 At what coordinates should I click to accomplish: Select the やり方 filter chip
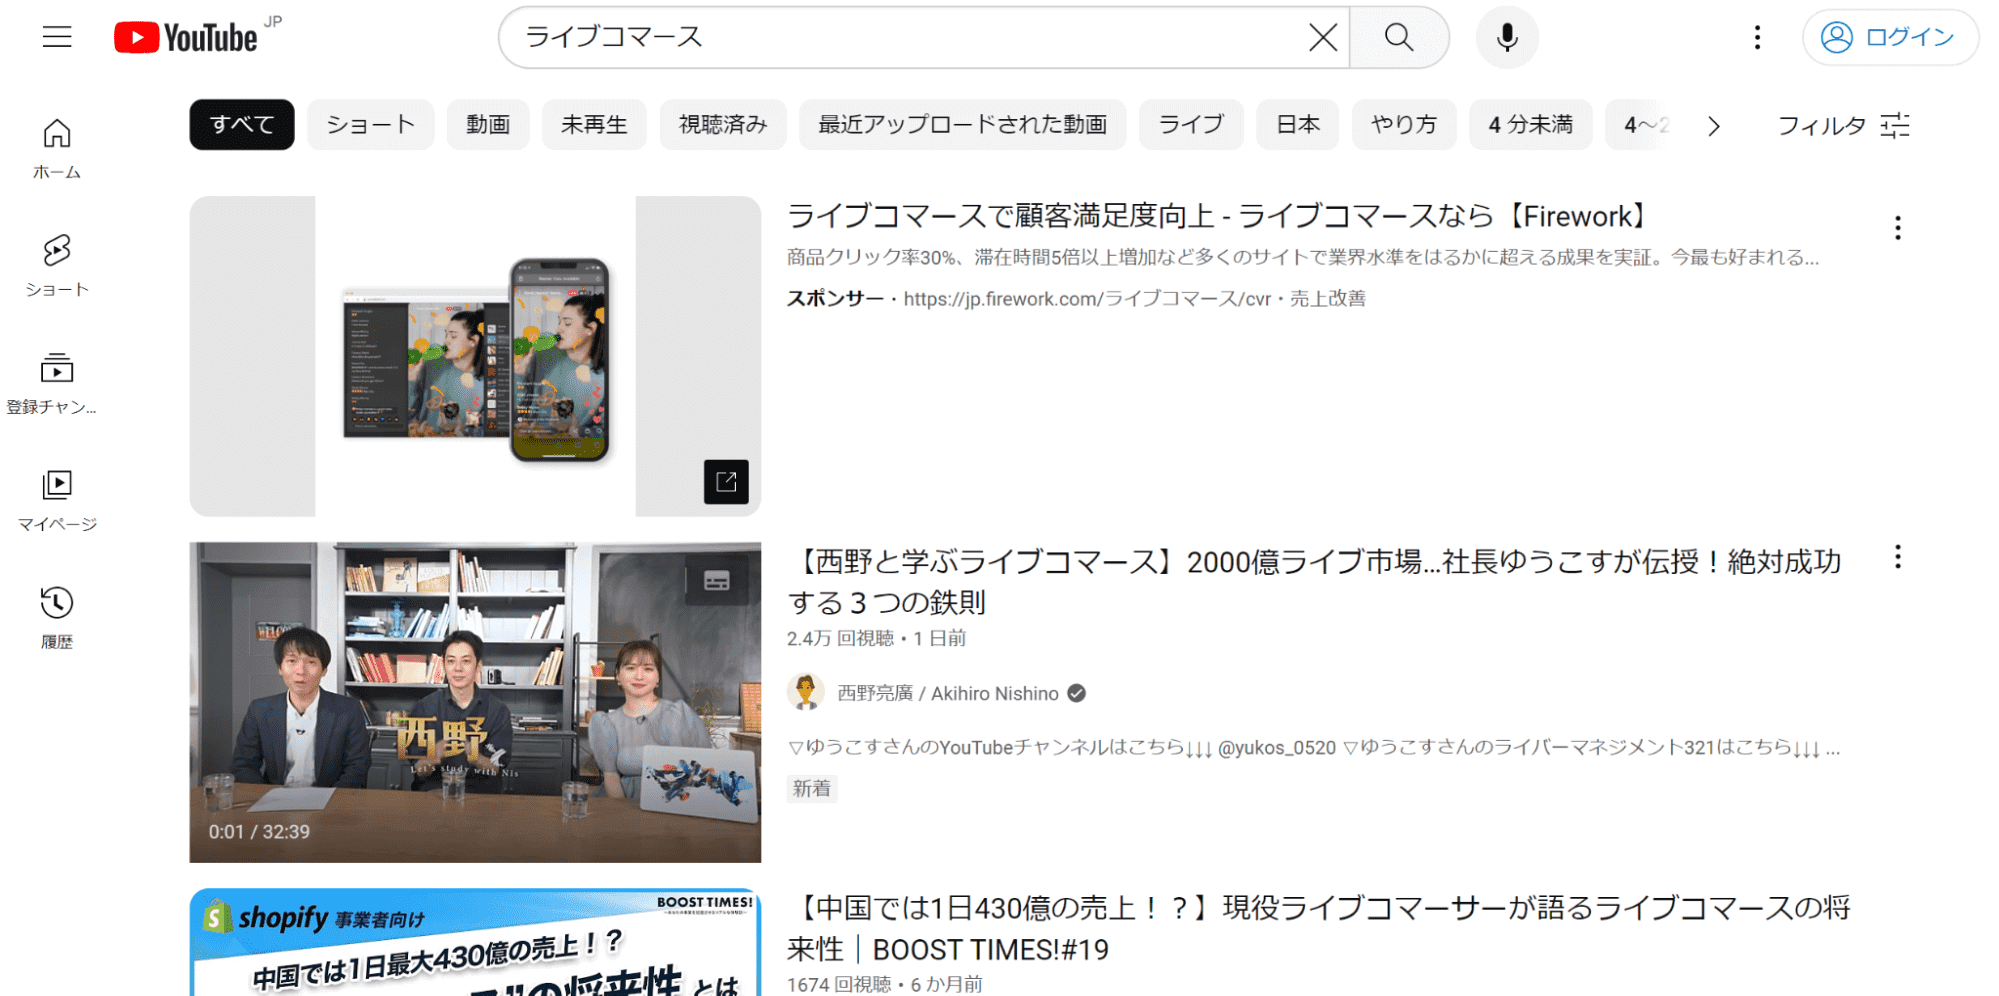[x=1404, y=124]
